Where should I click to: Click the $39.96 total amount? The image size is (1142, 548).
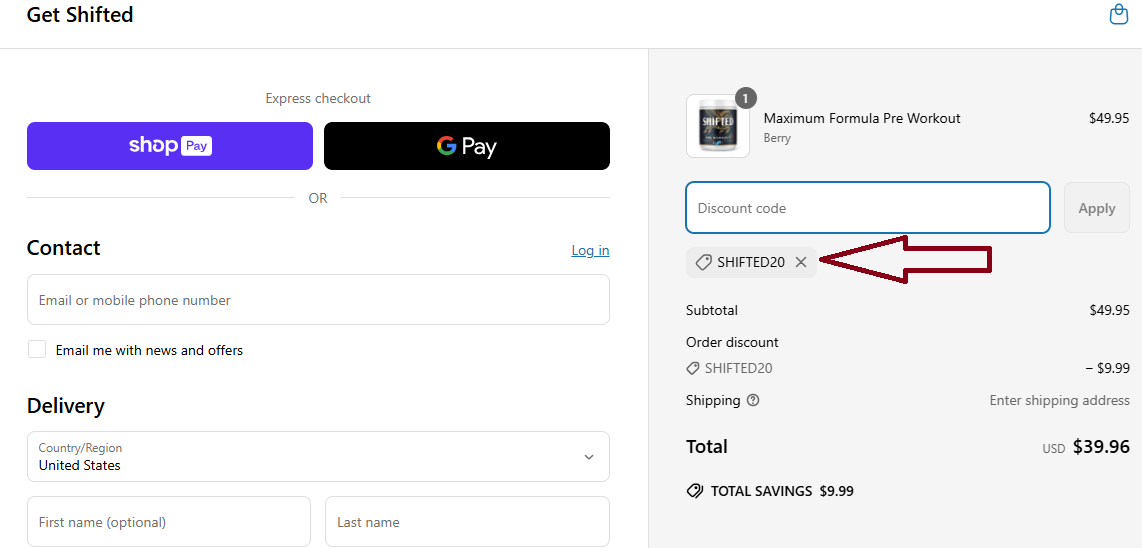tap(1101, 447)
